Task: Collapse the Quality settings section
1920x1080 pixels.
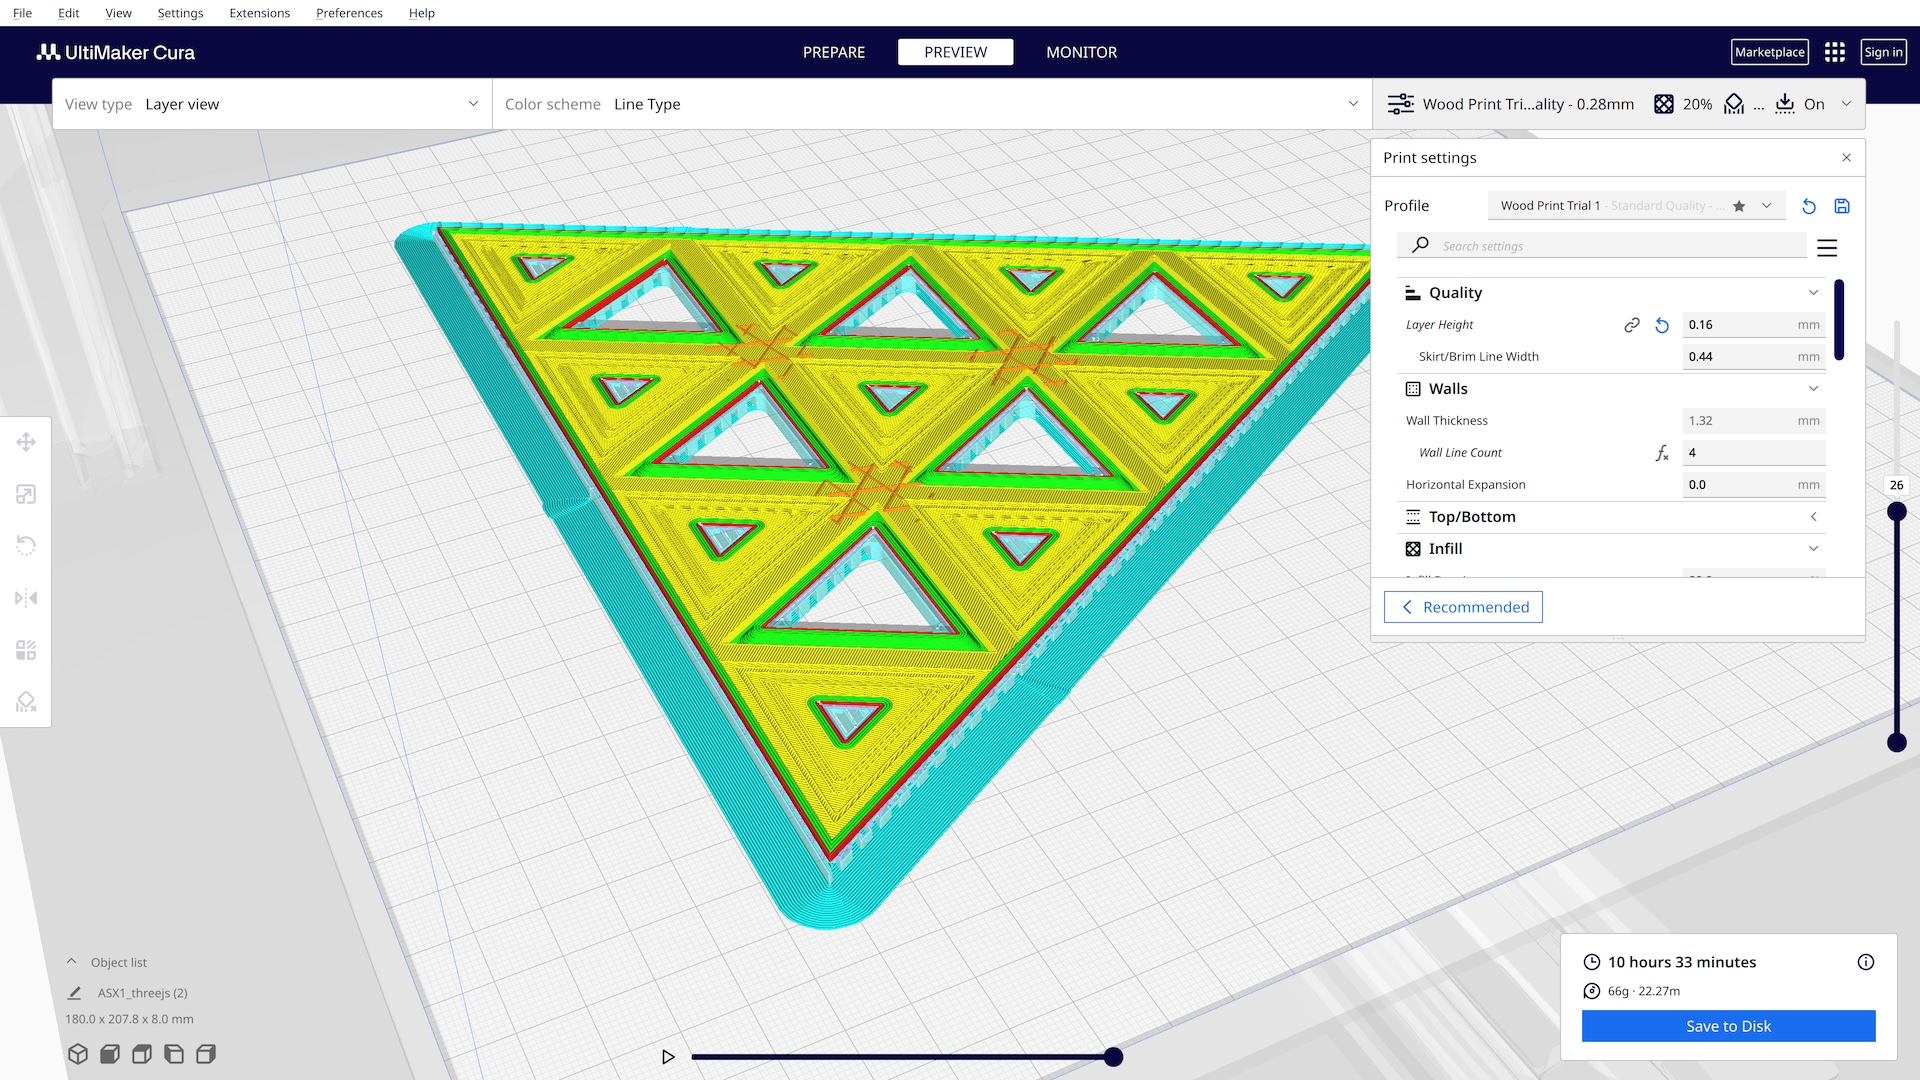Action: 1816,291
